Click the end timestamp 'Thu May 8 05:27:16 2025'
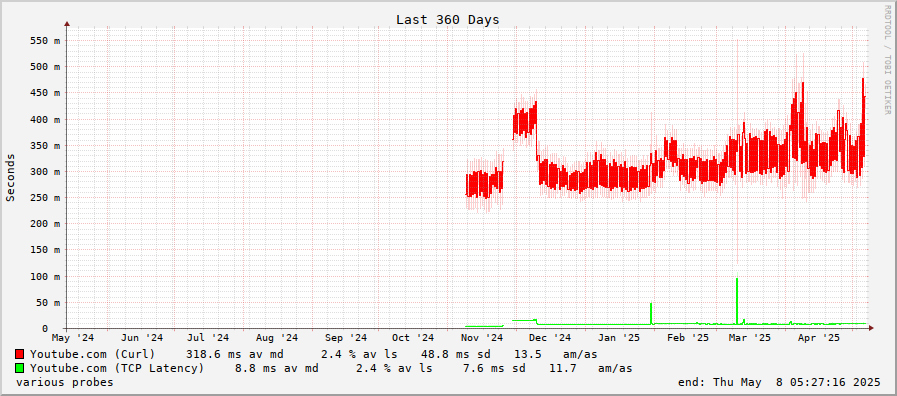 [x=796, y=382]
